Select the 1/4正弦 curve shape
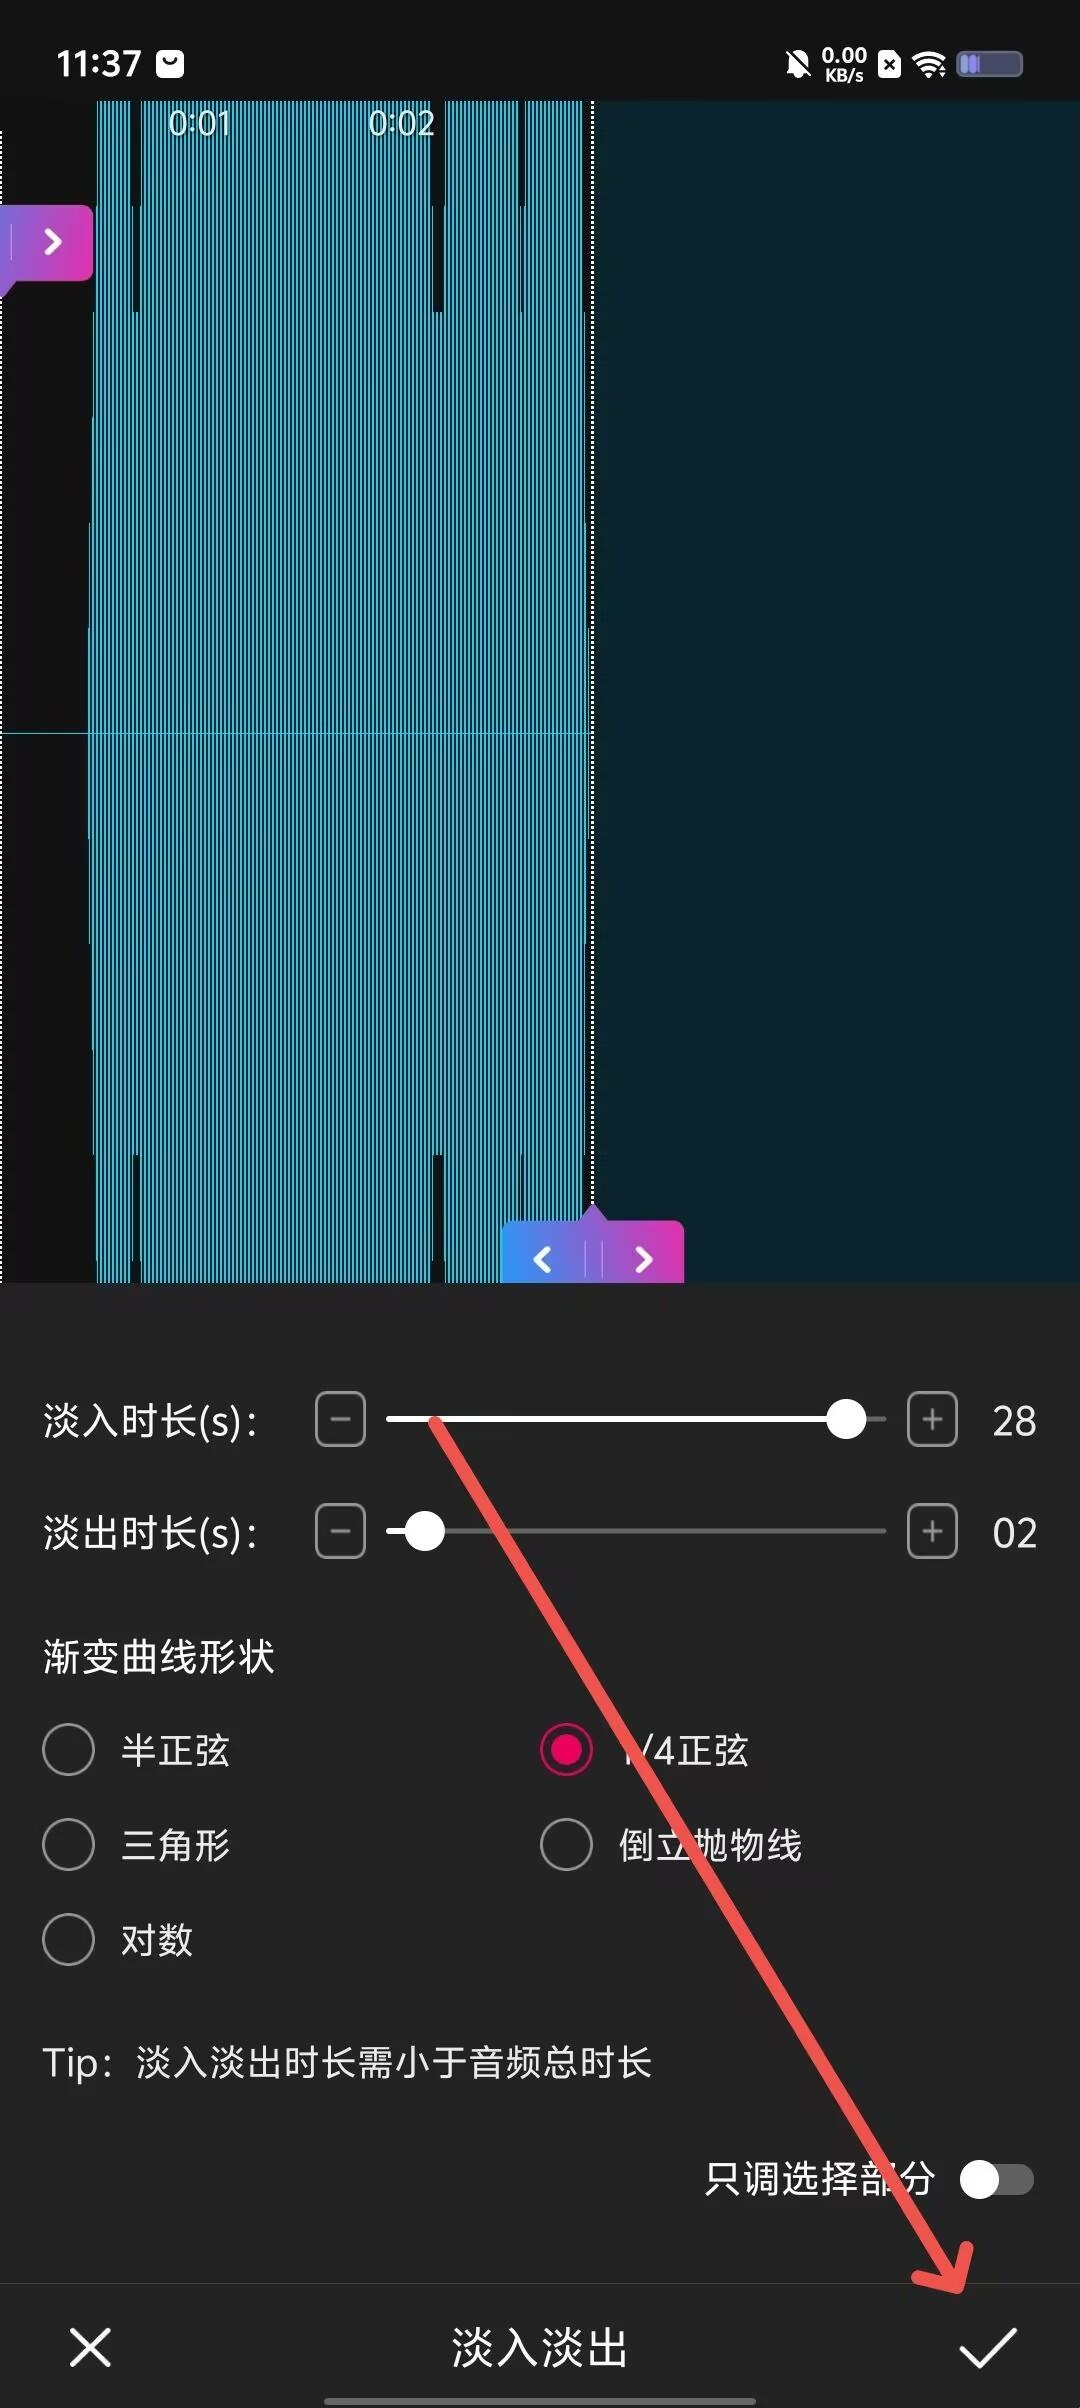The image size is (1080, 2408). point(644,1750)
